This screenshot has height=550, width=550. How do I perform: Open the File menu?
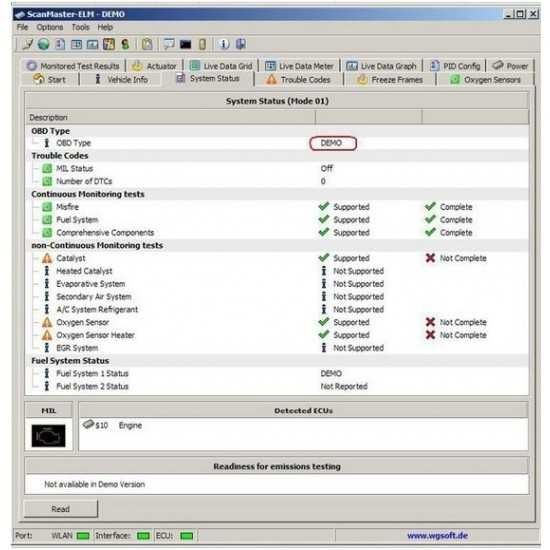point(22,27)
